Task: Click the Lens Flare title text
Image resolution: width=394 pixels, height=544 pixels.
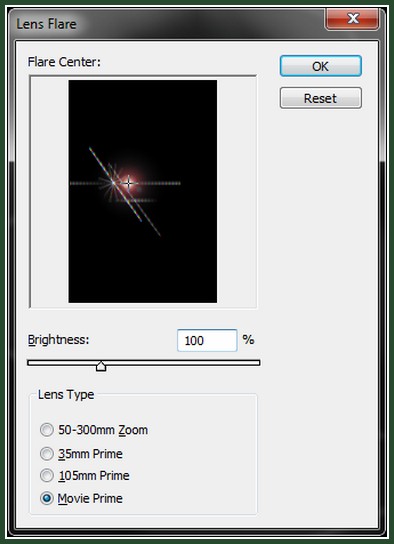Action: point(46,24)
